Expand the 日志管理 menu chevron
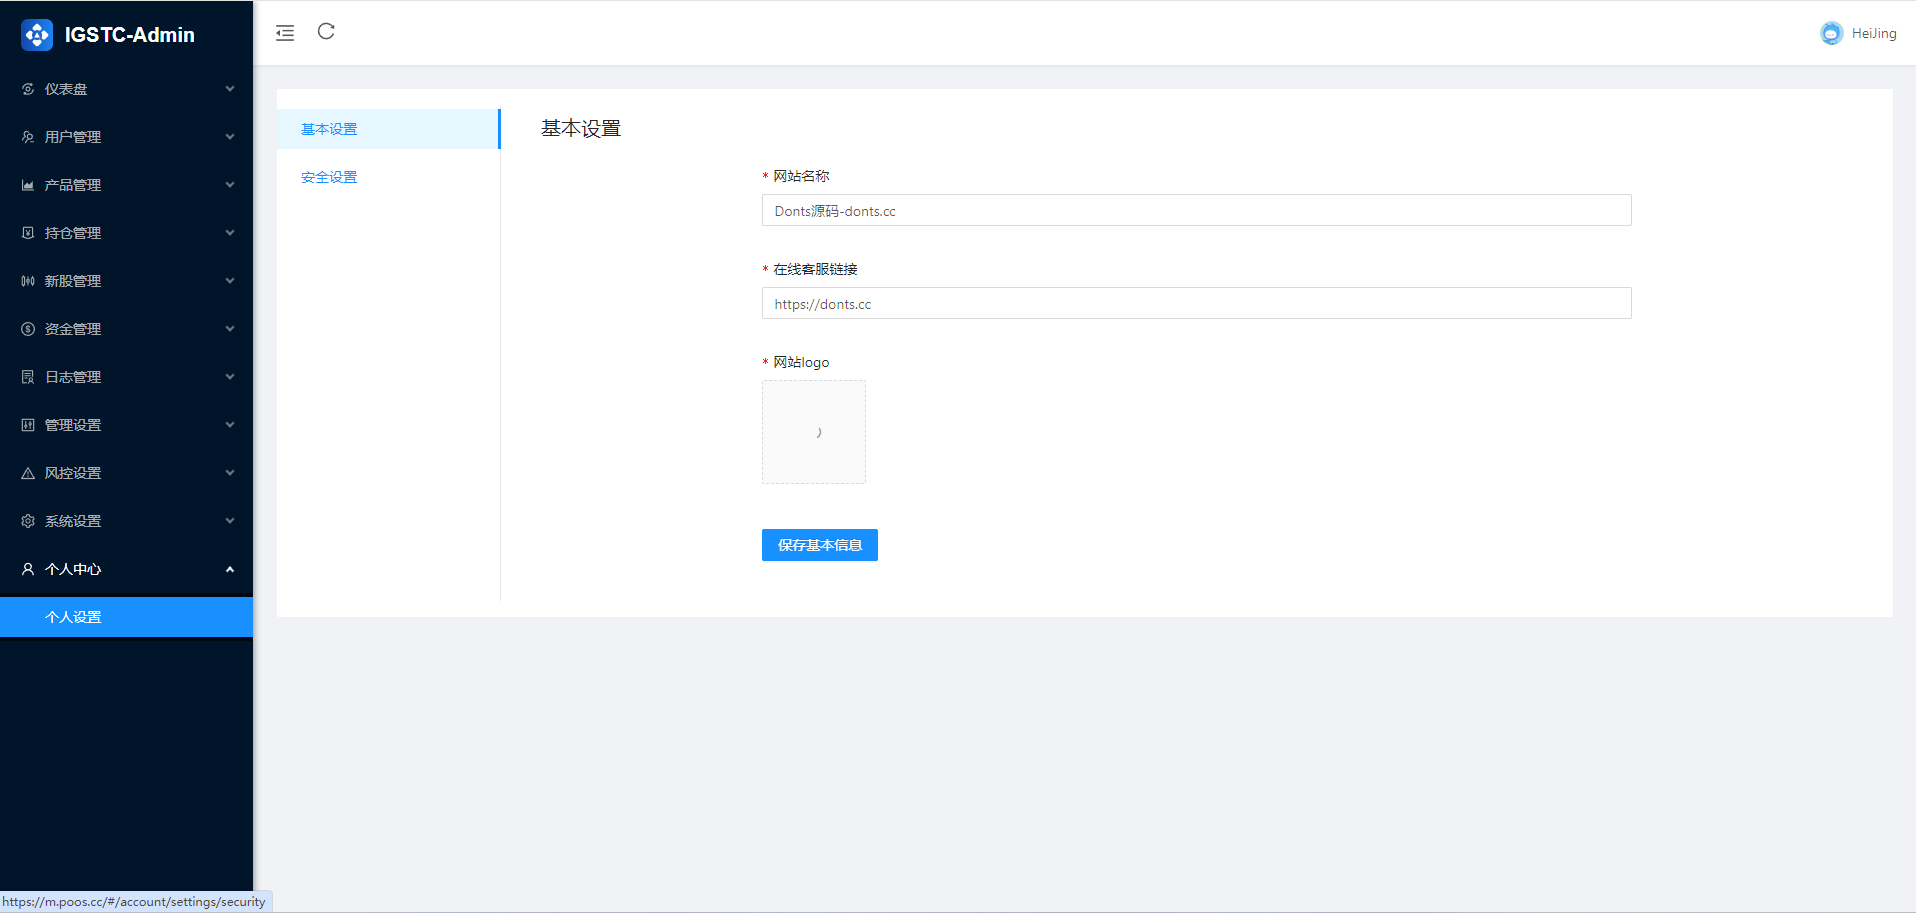Screen dimensions: 1916x913 click(x=230, y=377)
